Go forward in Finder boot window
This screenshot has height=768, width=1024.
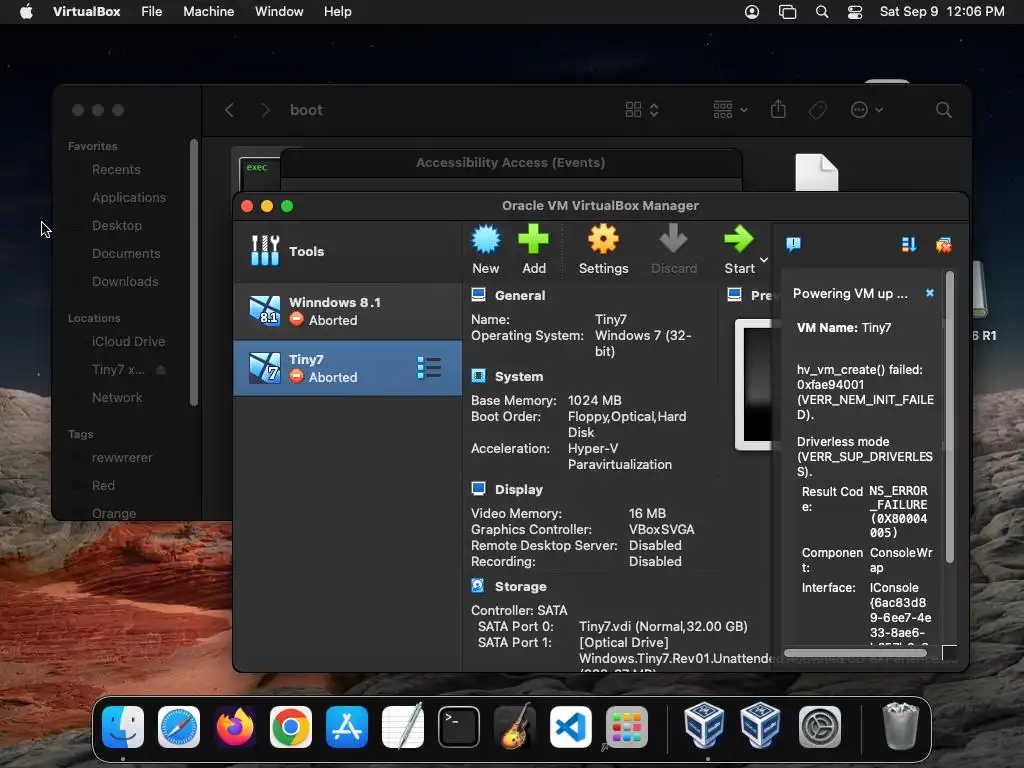point(265,110)
